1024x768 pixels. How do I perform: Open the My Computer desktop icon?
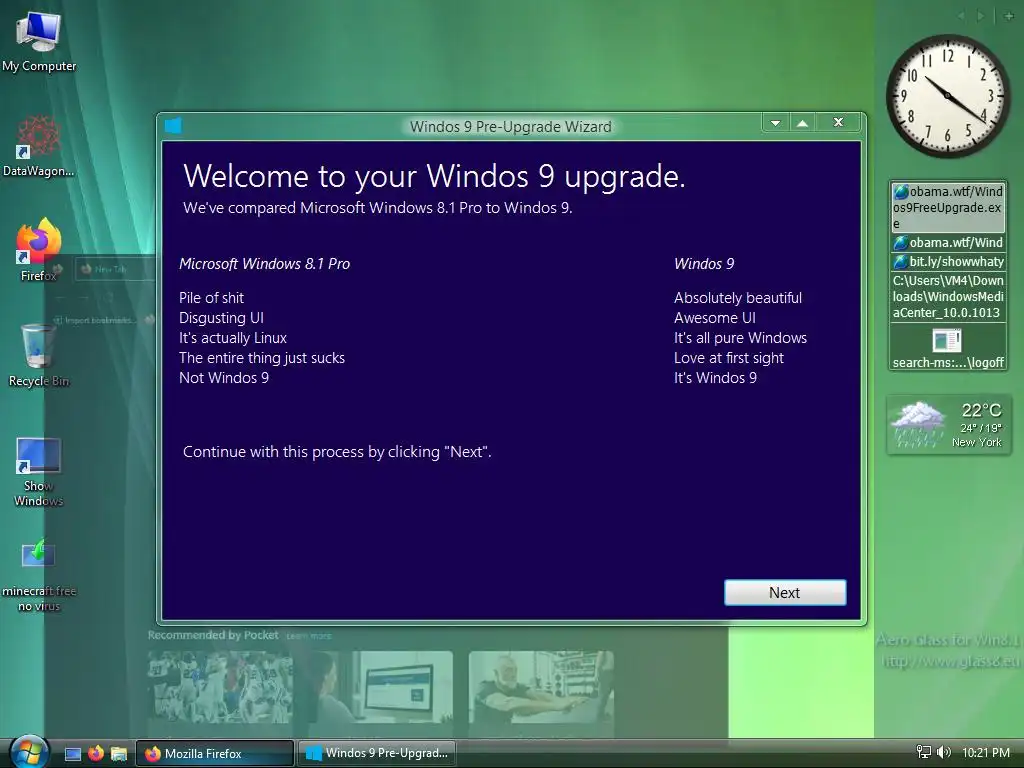(x=39, y=41)
